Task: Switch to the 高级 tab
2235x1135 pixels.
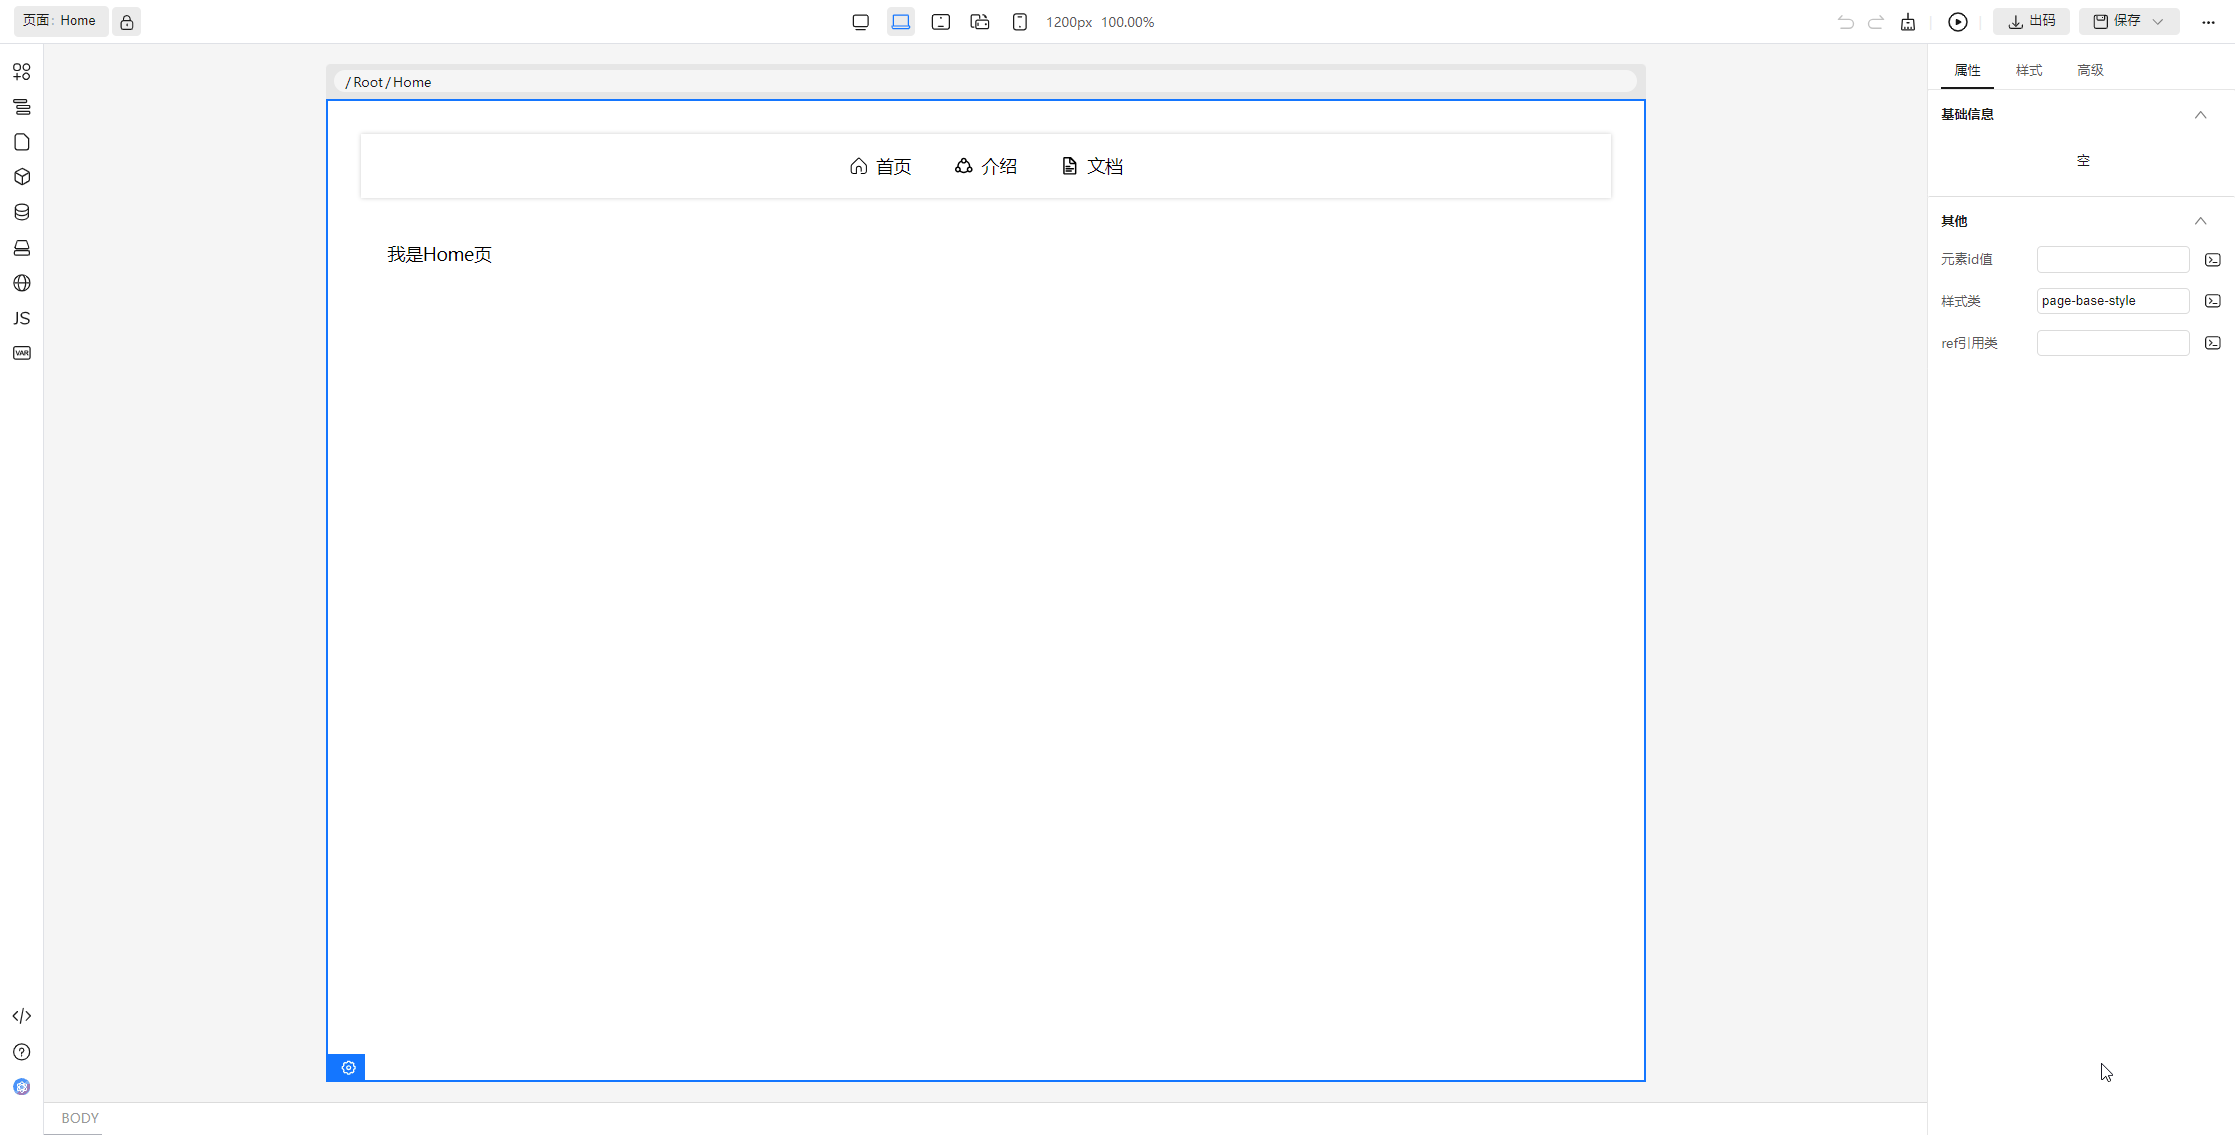Action: pos(2089,70)
